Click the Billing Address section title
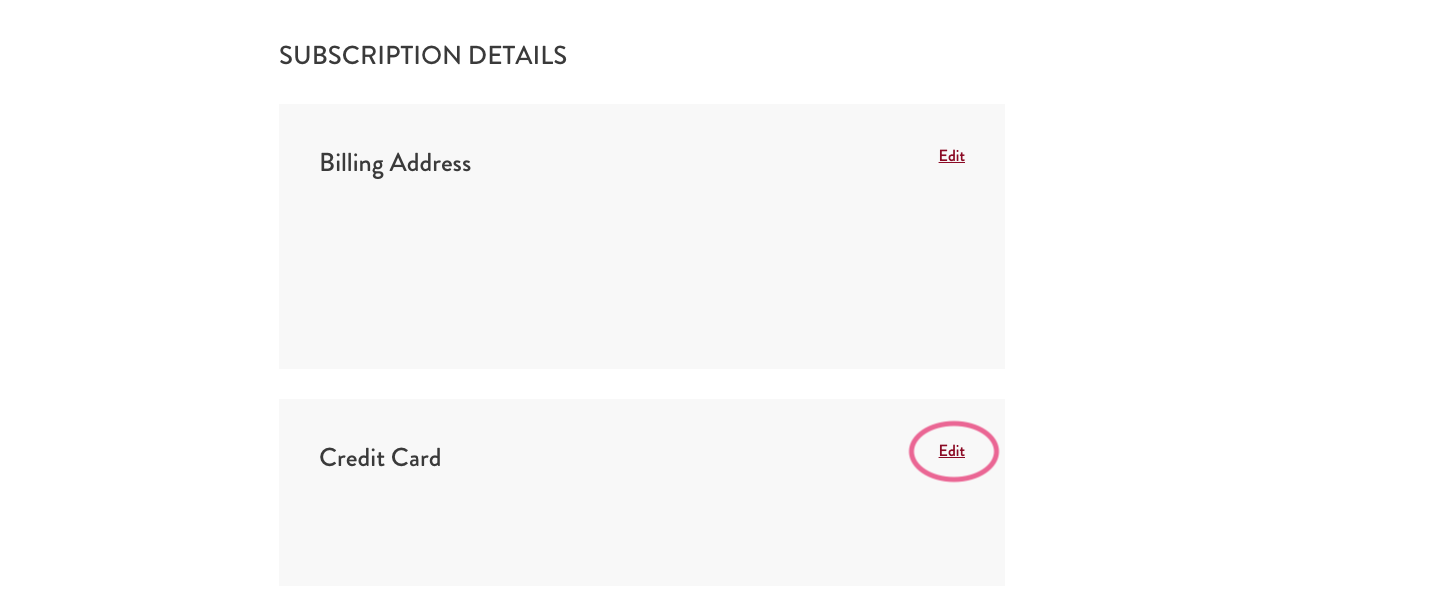Image resolution: width=1449 pixels, height=605 pixels. [395, 163]
